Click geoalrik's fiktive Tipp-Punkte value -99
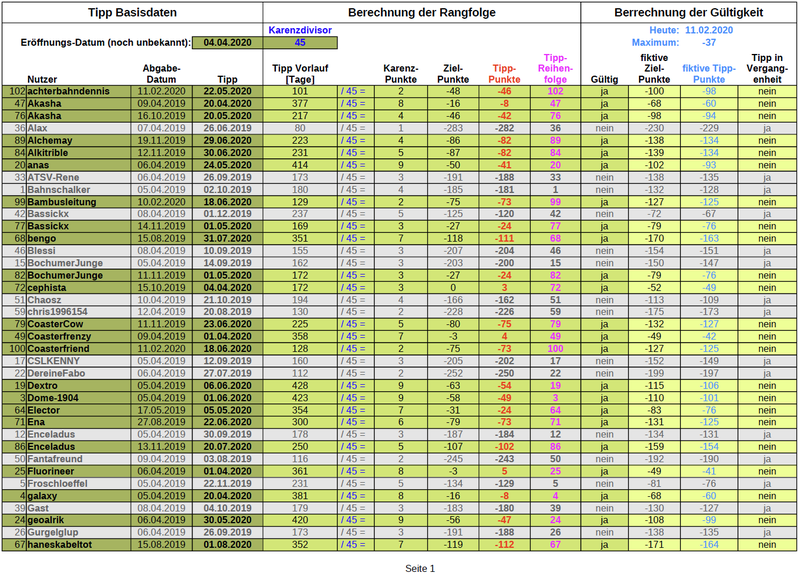The image size is (800, 576). pyautogui.click(x=709, y=520)
